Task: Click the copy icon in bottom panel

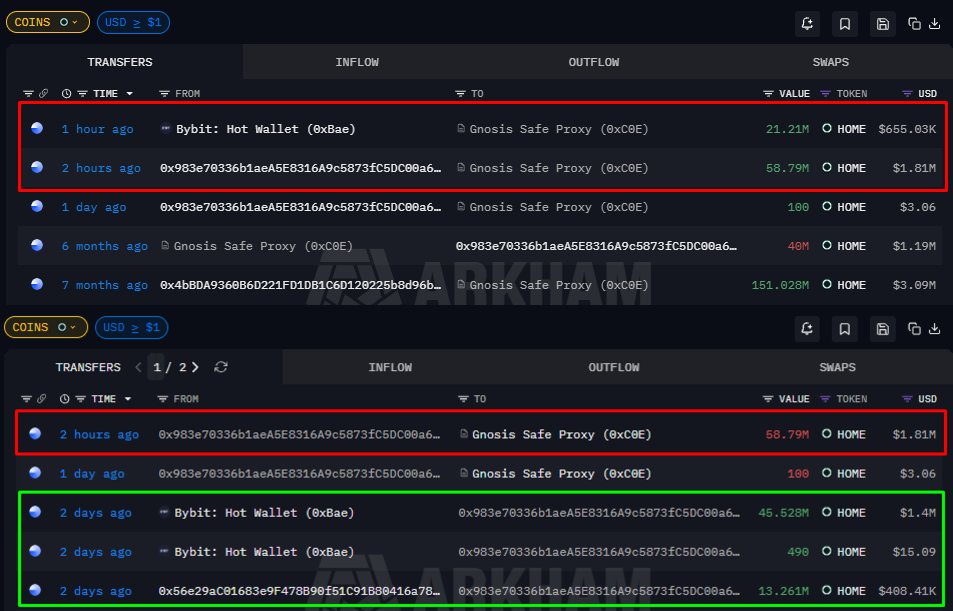Action: pos(913,328)
